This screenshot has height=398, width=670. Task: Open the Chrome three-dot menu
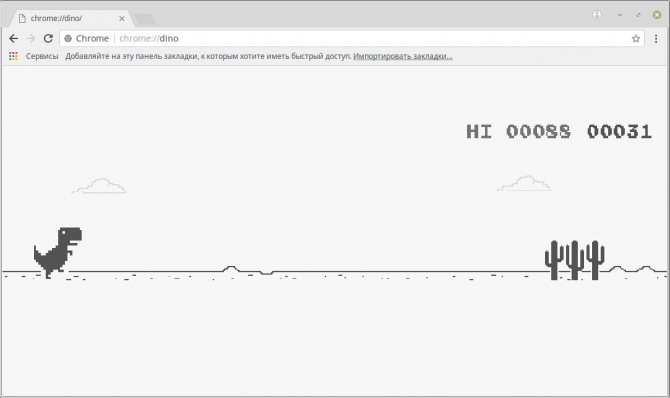pyautogui.click(x=656, y=38)
